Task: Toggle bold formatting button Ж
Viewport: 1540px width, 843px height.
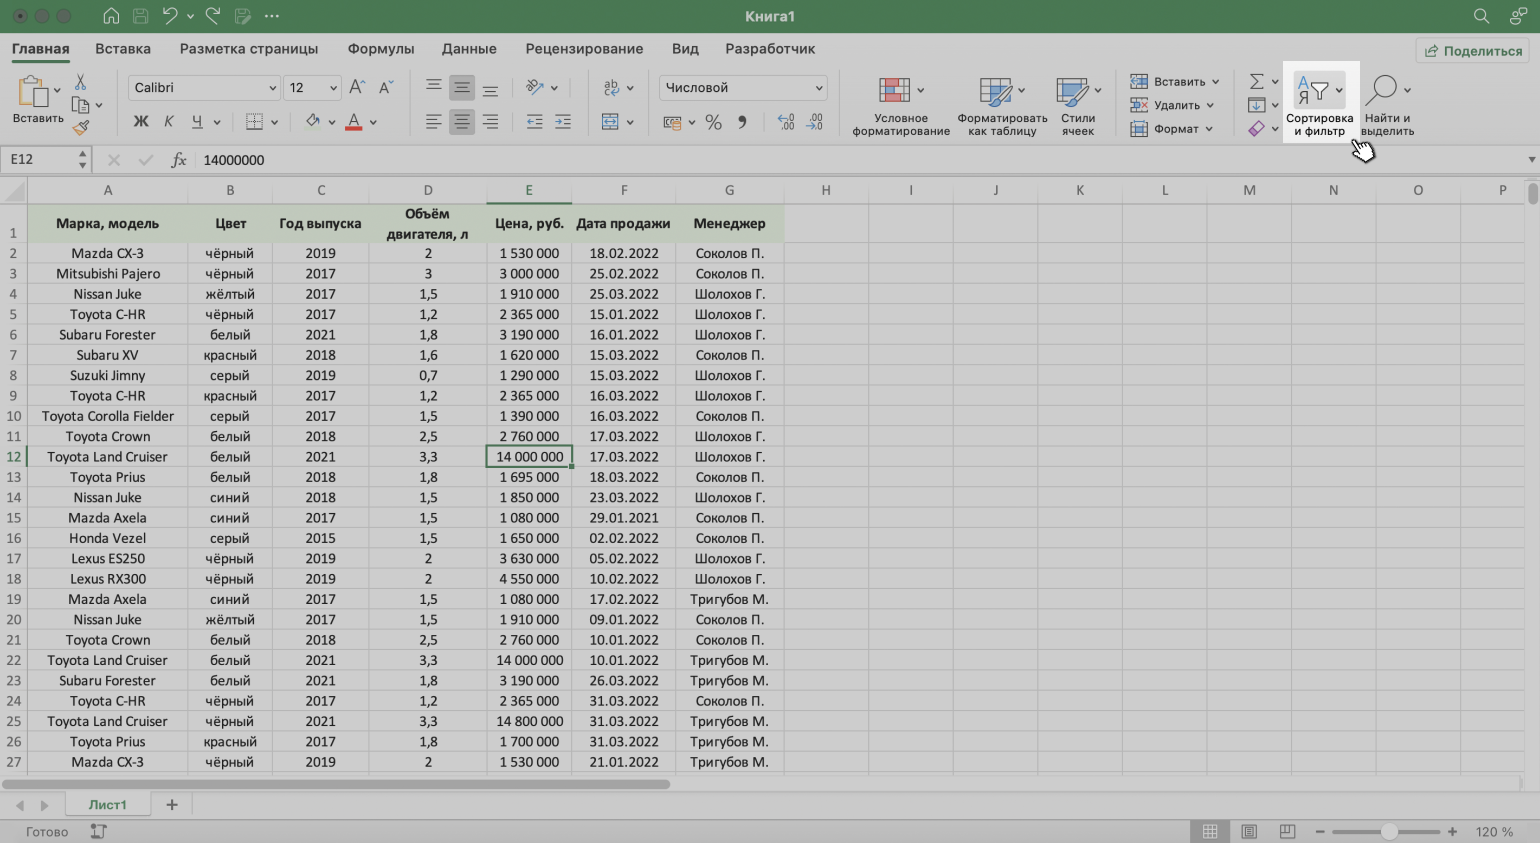Action: point(141,122)
